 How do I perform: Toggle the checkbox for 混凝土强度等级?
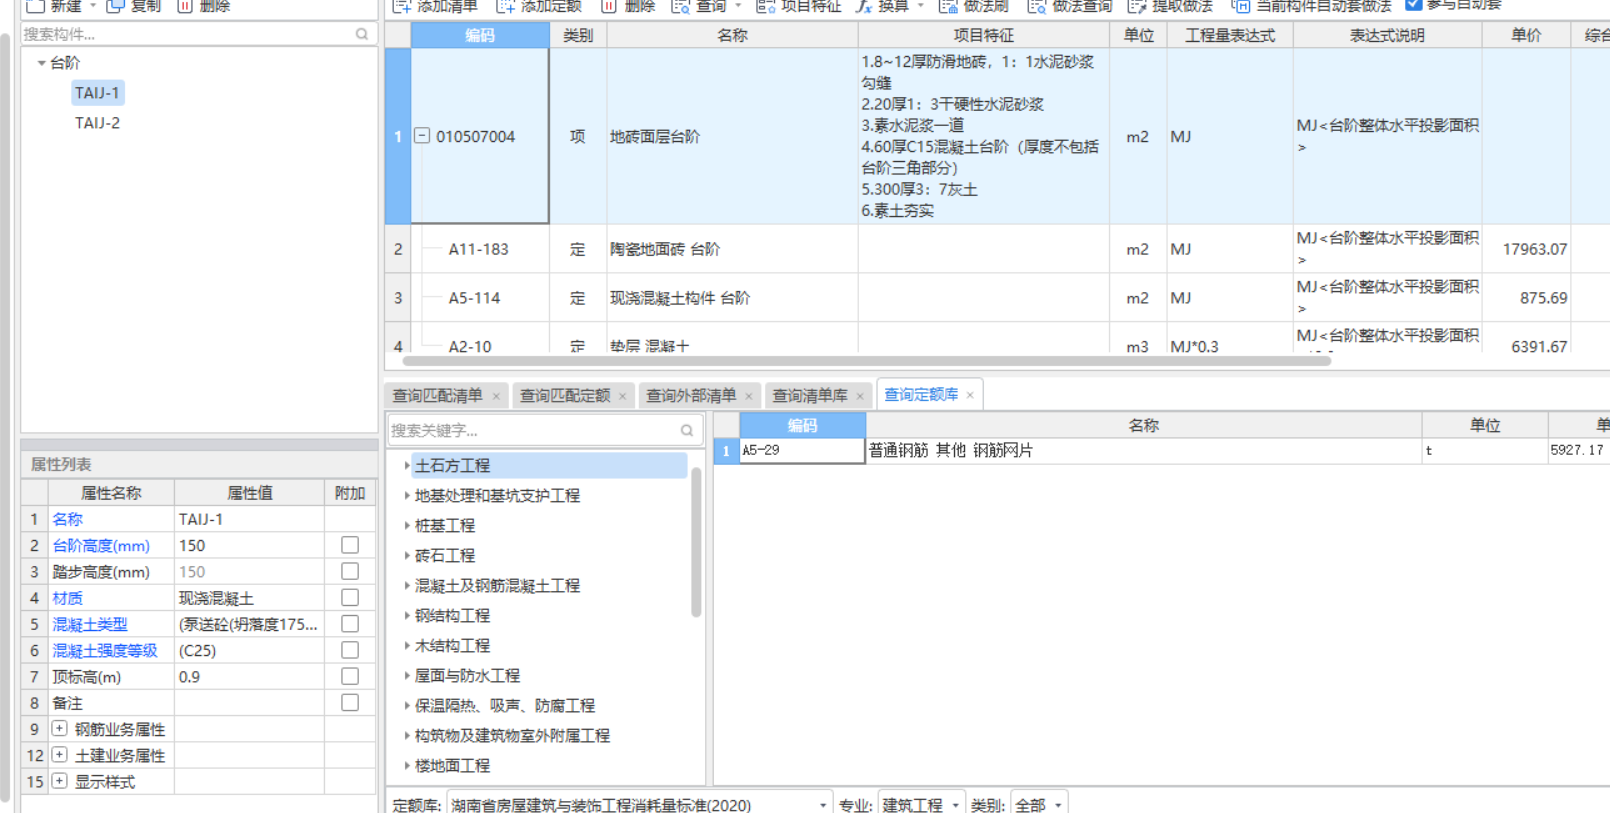coord(350,650)
